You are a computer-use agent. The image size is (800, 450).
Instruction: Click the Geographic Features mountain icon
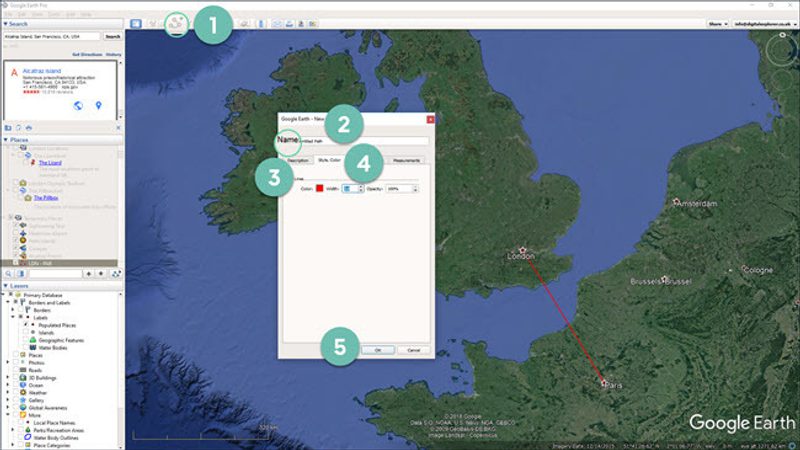tap(33, 340)
